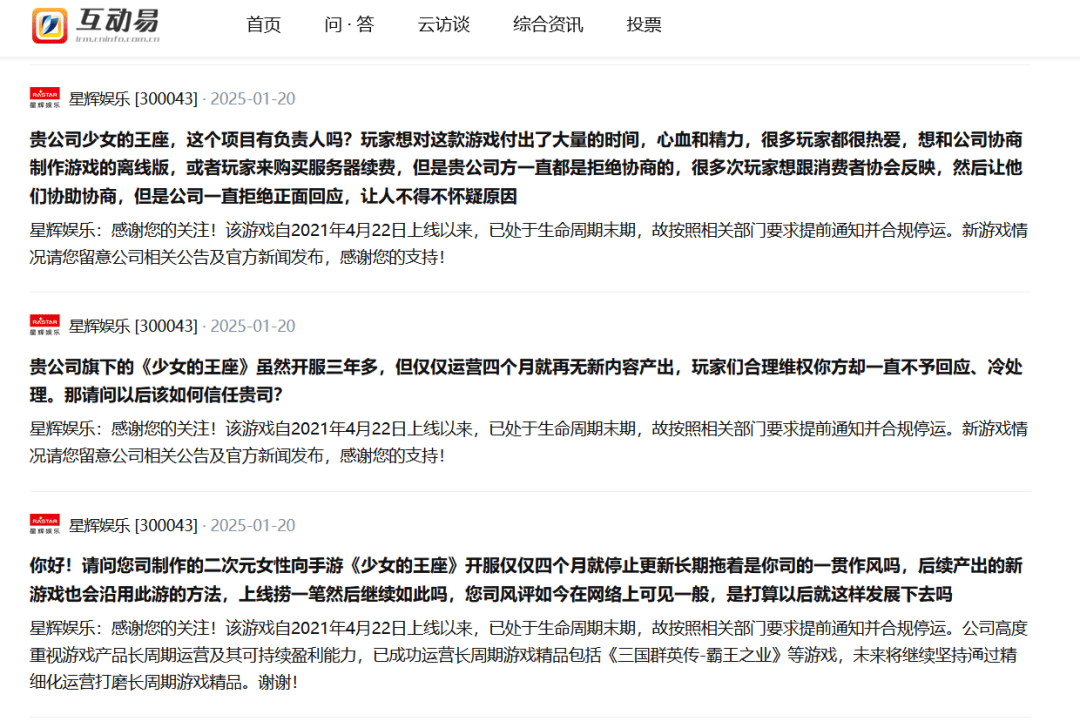Click the second post's Rastar company logo
This screenshot has height=728, width=1080.
click(x=45, y=325)
